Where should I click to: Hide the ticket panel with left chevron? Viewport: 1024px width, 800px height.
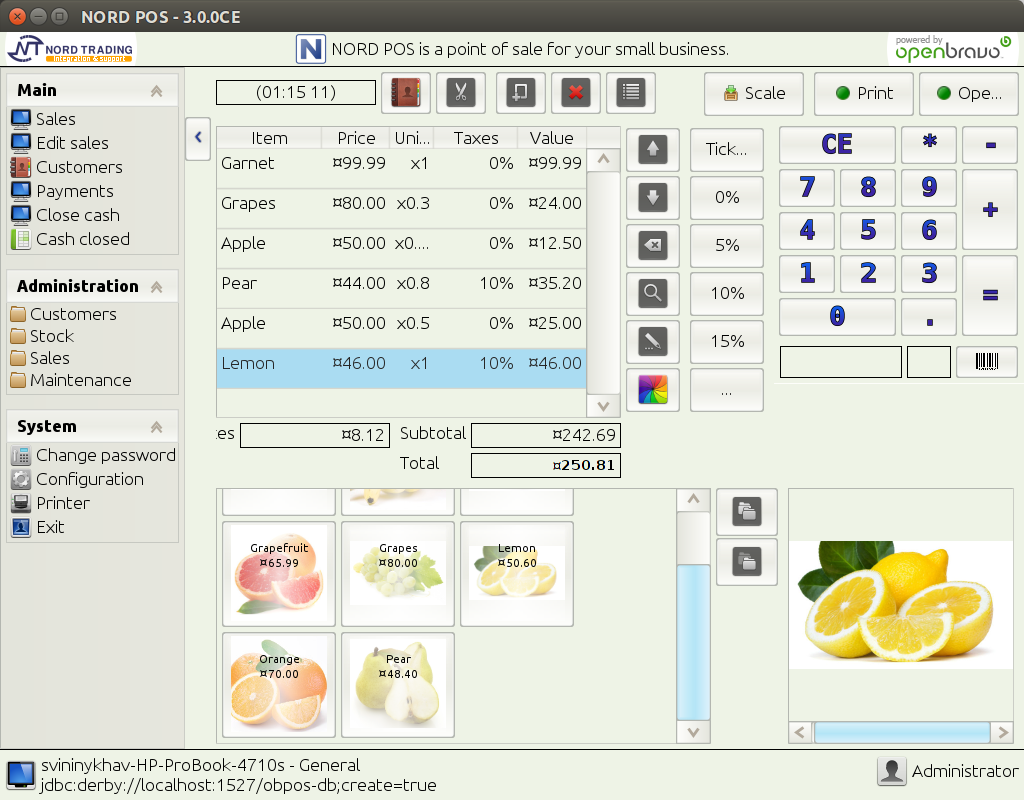tap(197, 139)
